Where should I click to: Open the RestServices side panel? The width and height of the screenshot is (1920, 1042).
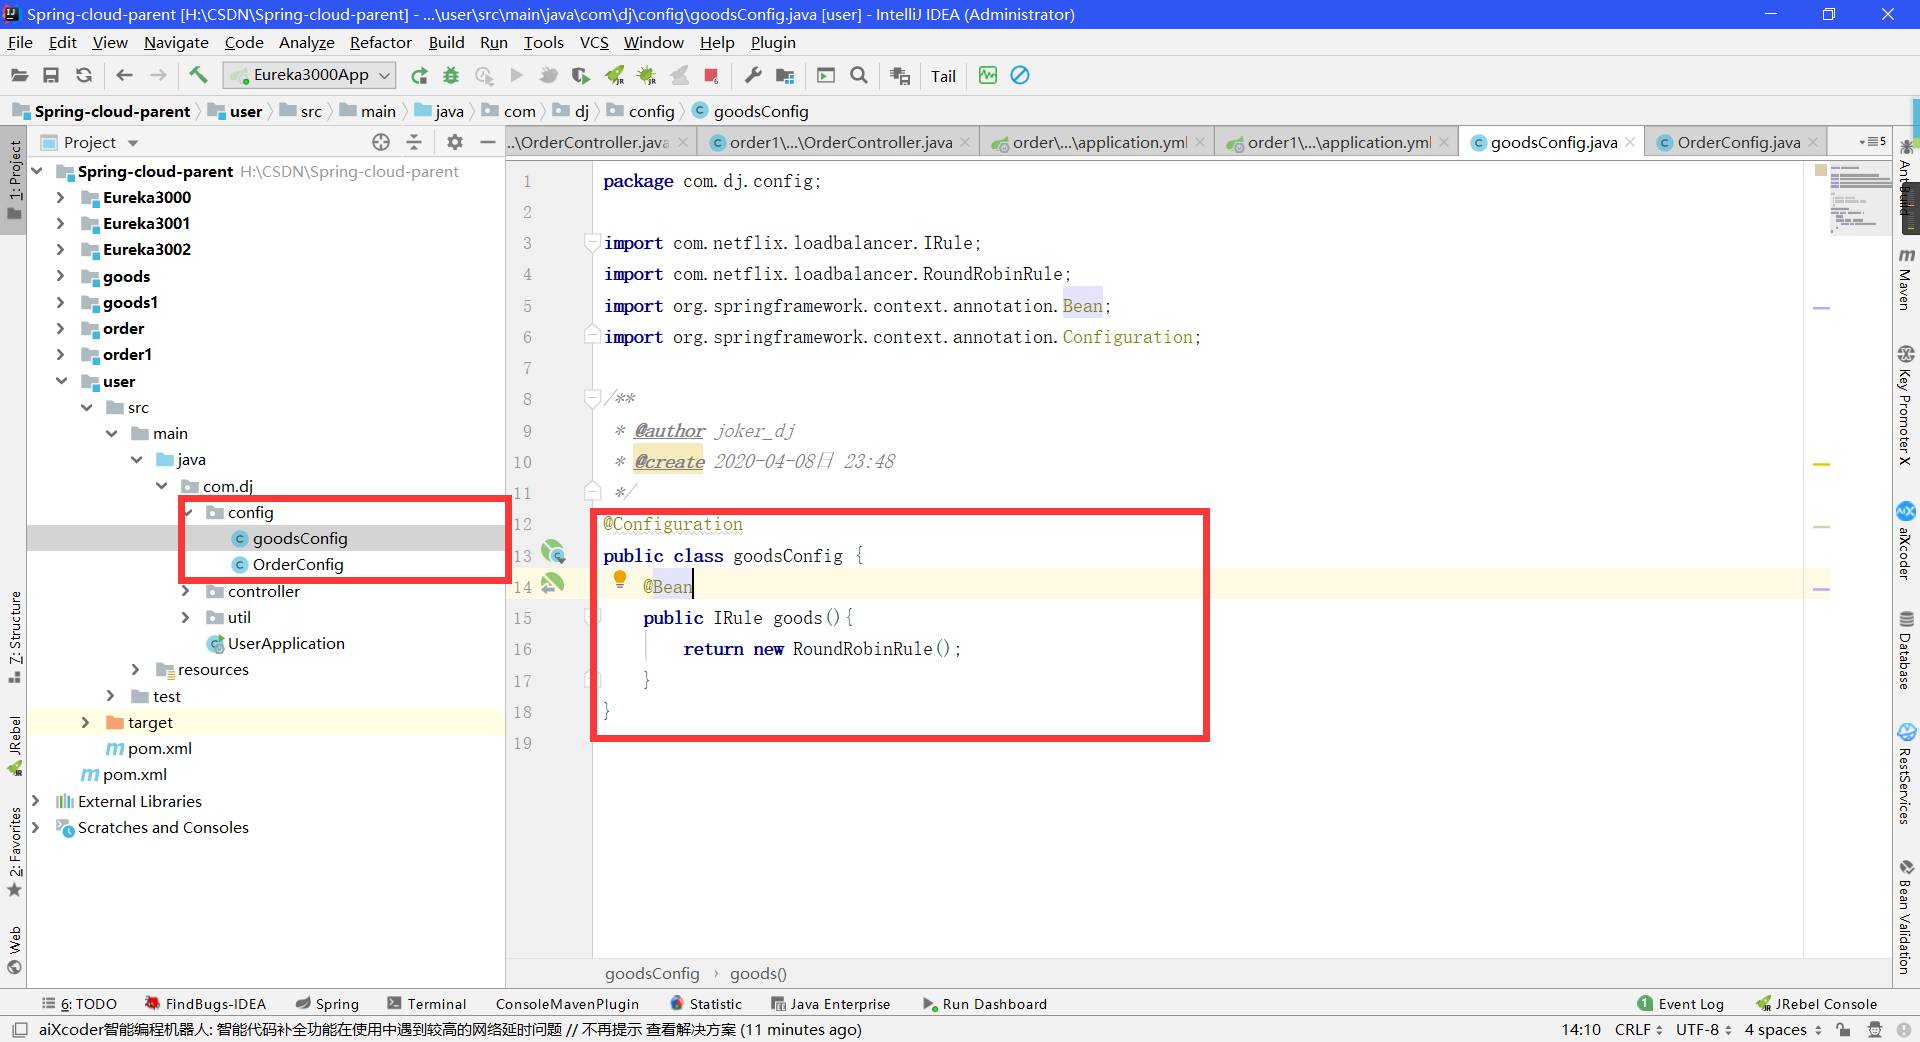(1906, 774)
